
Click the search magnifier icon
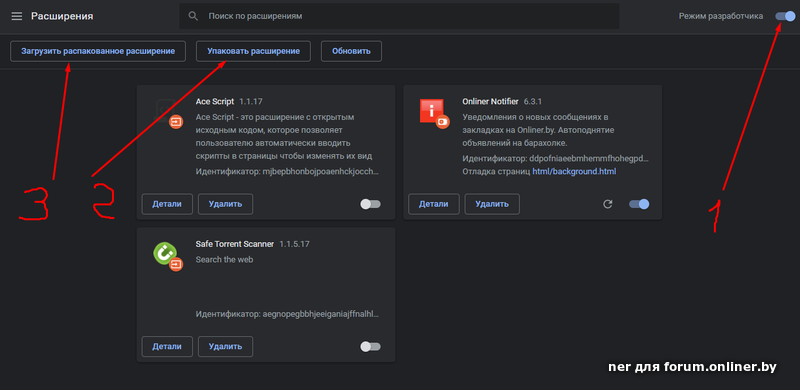coord(193,16)
